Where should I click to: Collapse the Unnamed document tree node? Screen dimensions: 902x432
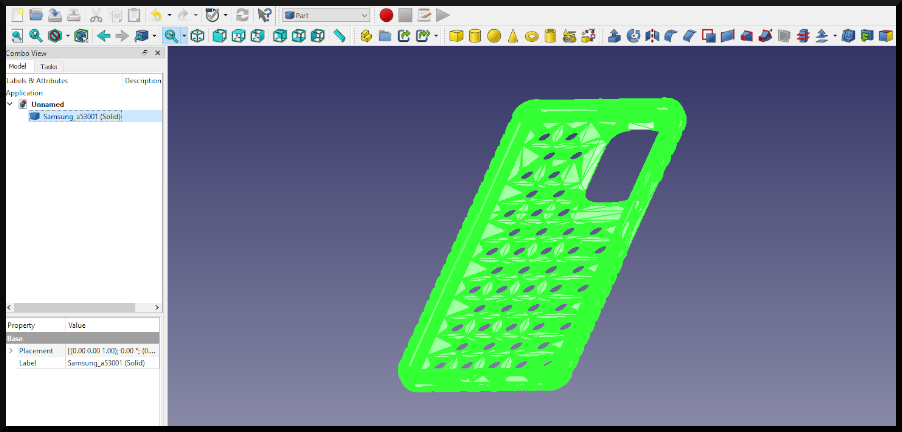click(x=10, y=103)
